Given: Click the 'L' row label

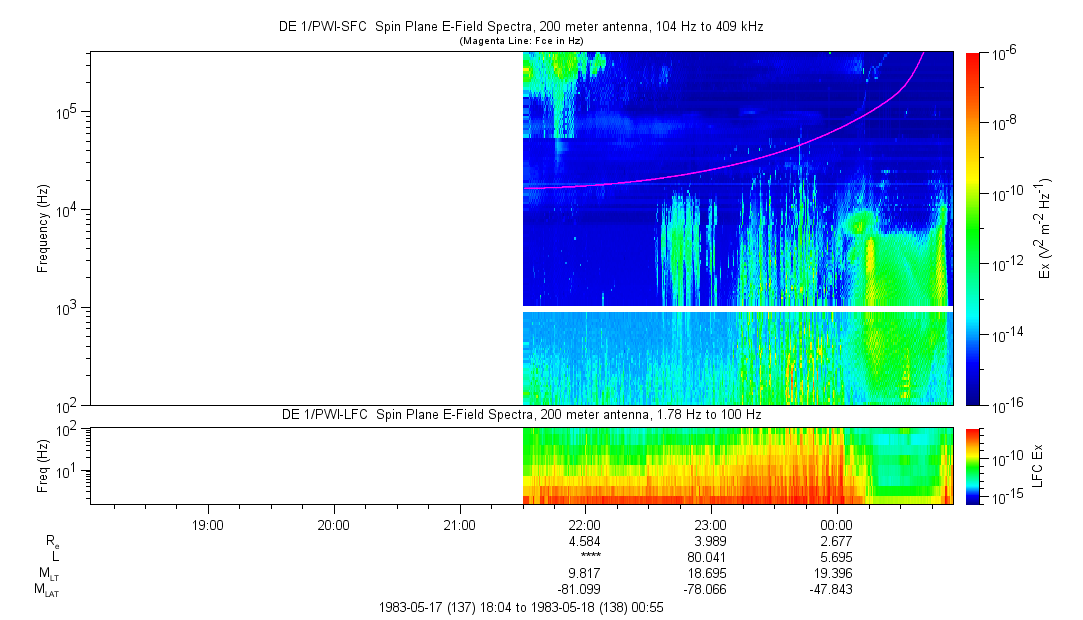Looking at the screenshot, I should 56,557.
